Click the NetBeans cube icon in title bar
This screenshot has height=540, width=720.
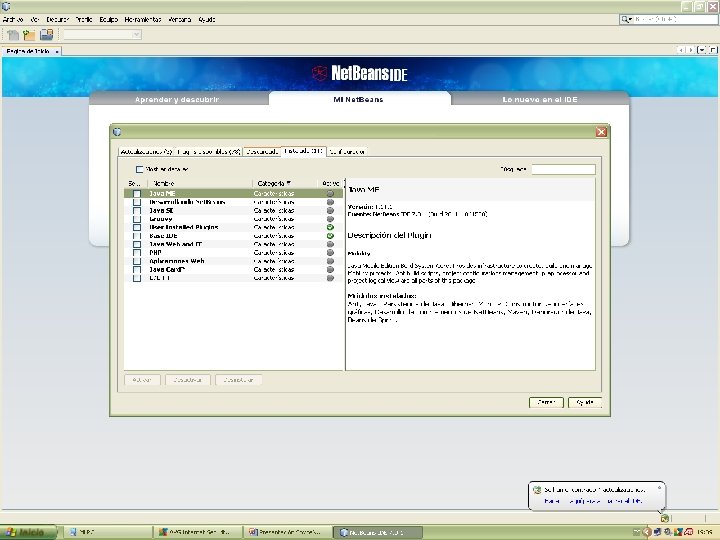click(6, 6)
